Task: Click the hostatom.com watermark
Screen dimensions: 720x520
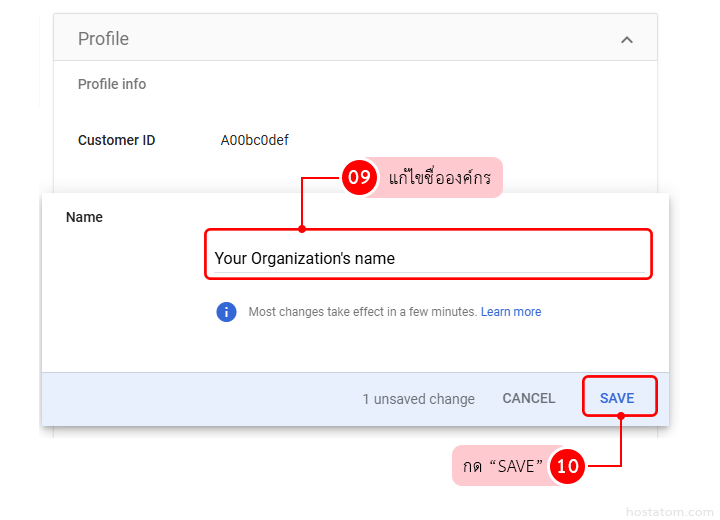Action: (x=669, y=511)
